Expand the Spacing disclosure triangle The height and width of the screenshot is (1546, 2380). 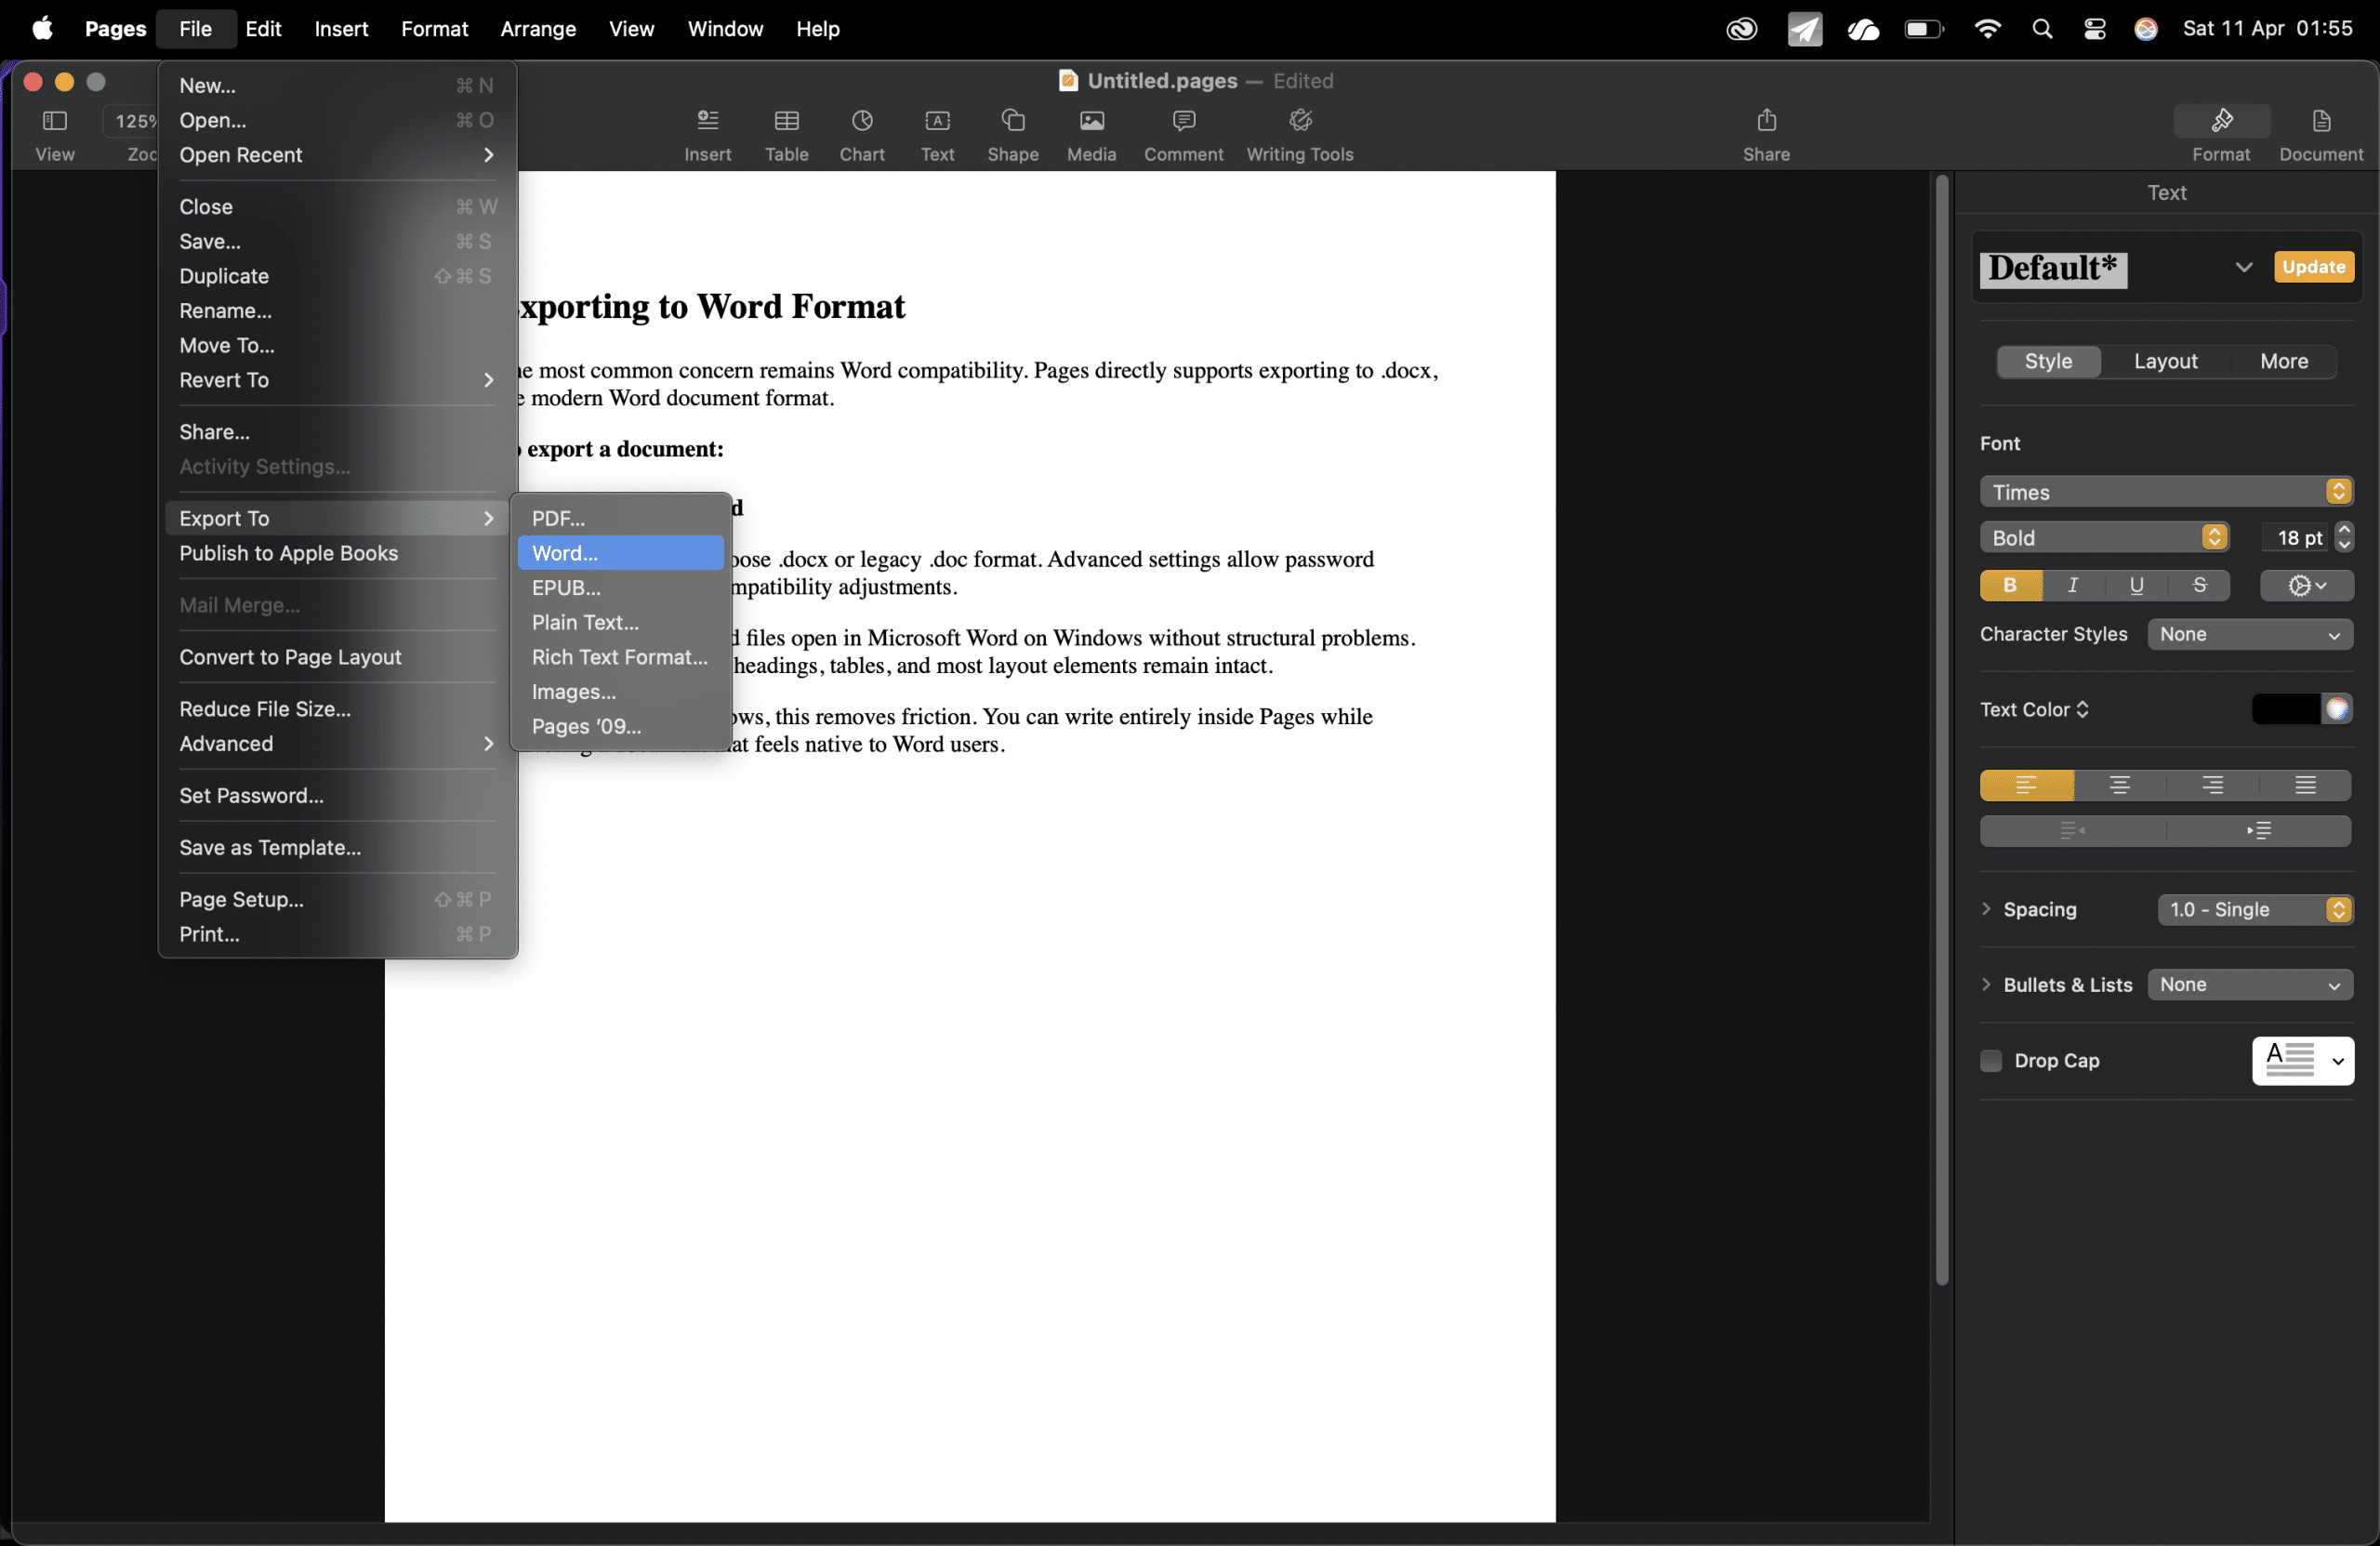(1986, 909)
